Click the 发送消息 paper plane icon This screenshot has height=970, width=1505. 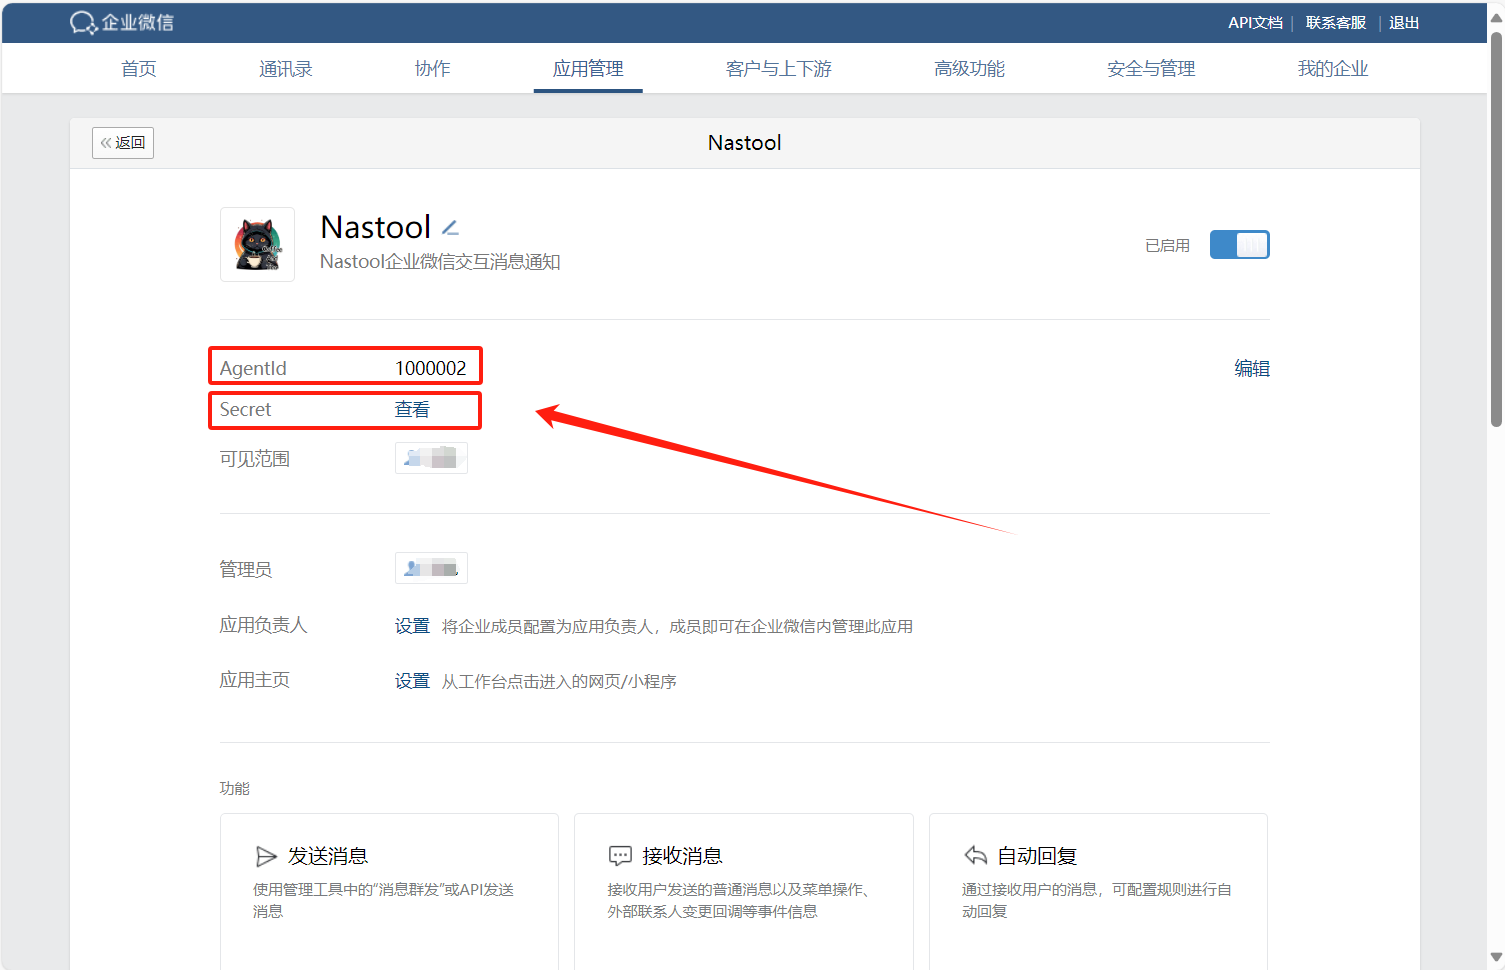266,856
